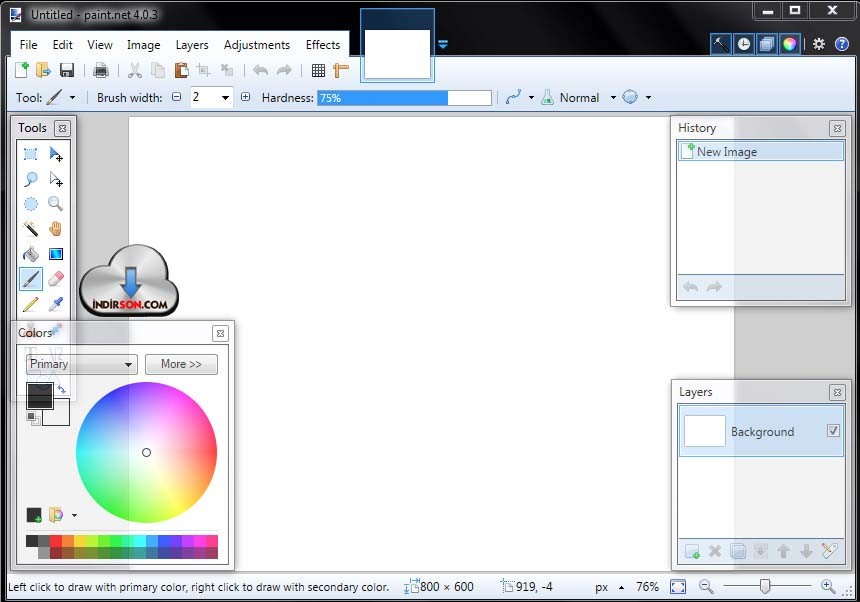This screenshot has height=602, width=860.
Task: Select the Color Picker eyedropper tool
Action: [x=56, y=304]
